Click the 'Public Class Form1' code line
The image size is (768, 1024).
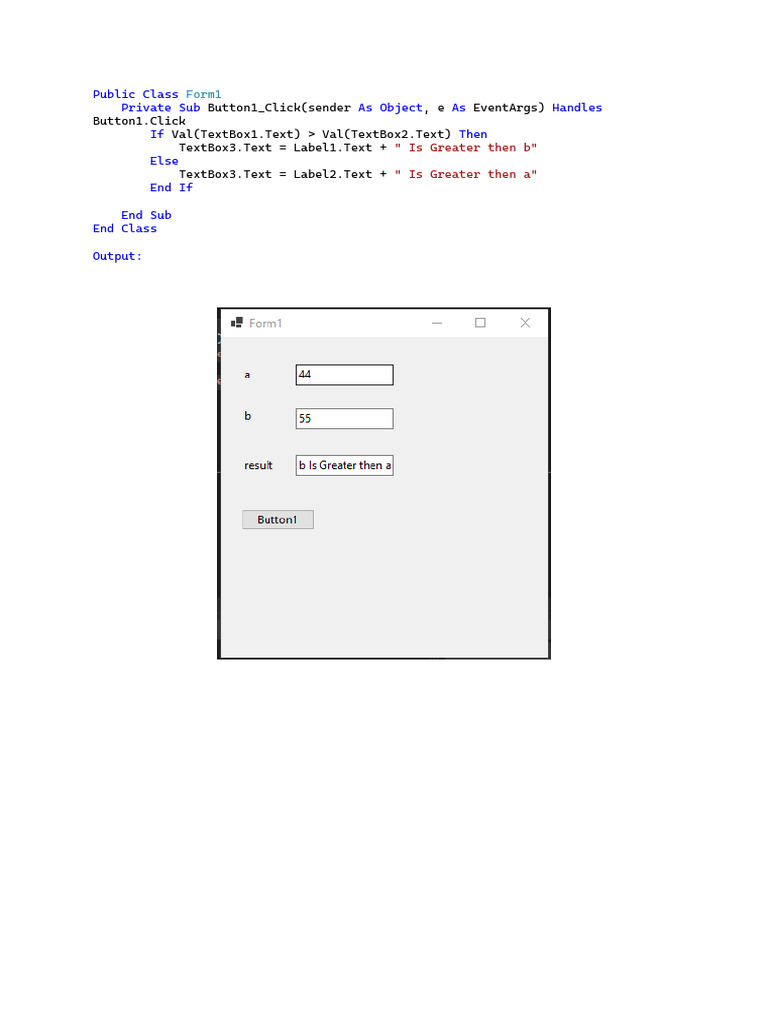[x=157, y=94]
